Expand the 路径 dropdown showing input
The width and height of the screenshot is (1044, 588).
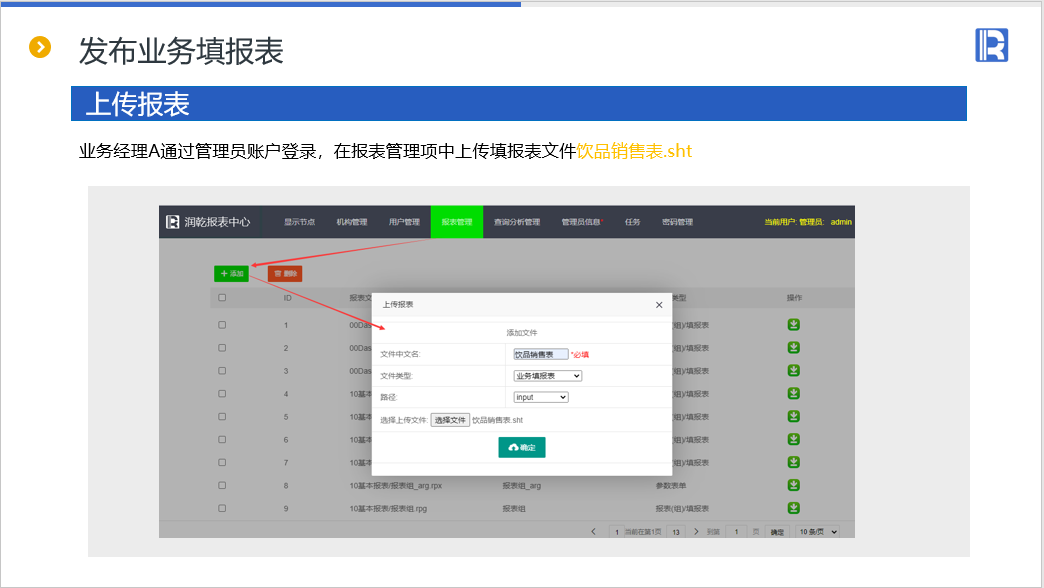pos(540,397)
